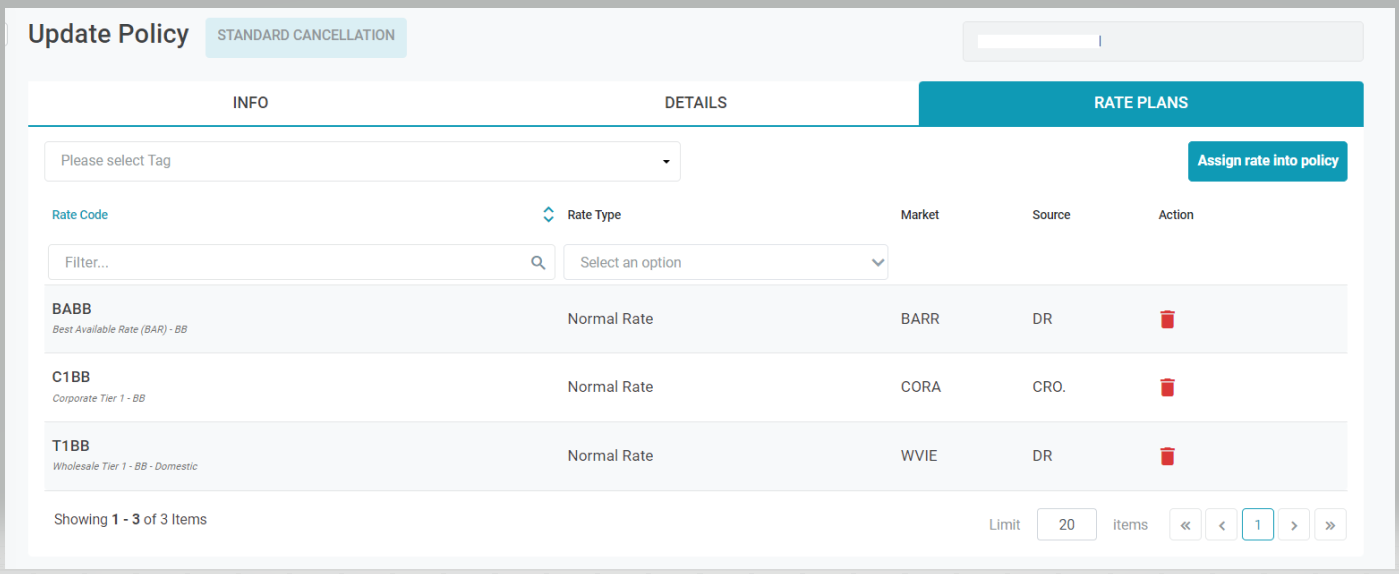This screenshot has width=1399, height=574.
Task: Open the DETAILS tab
Action: click(x=695, y=103)
